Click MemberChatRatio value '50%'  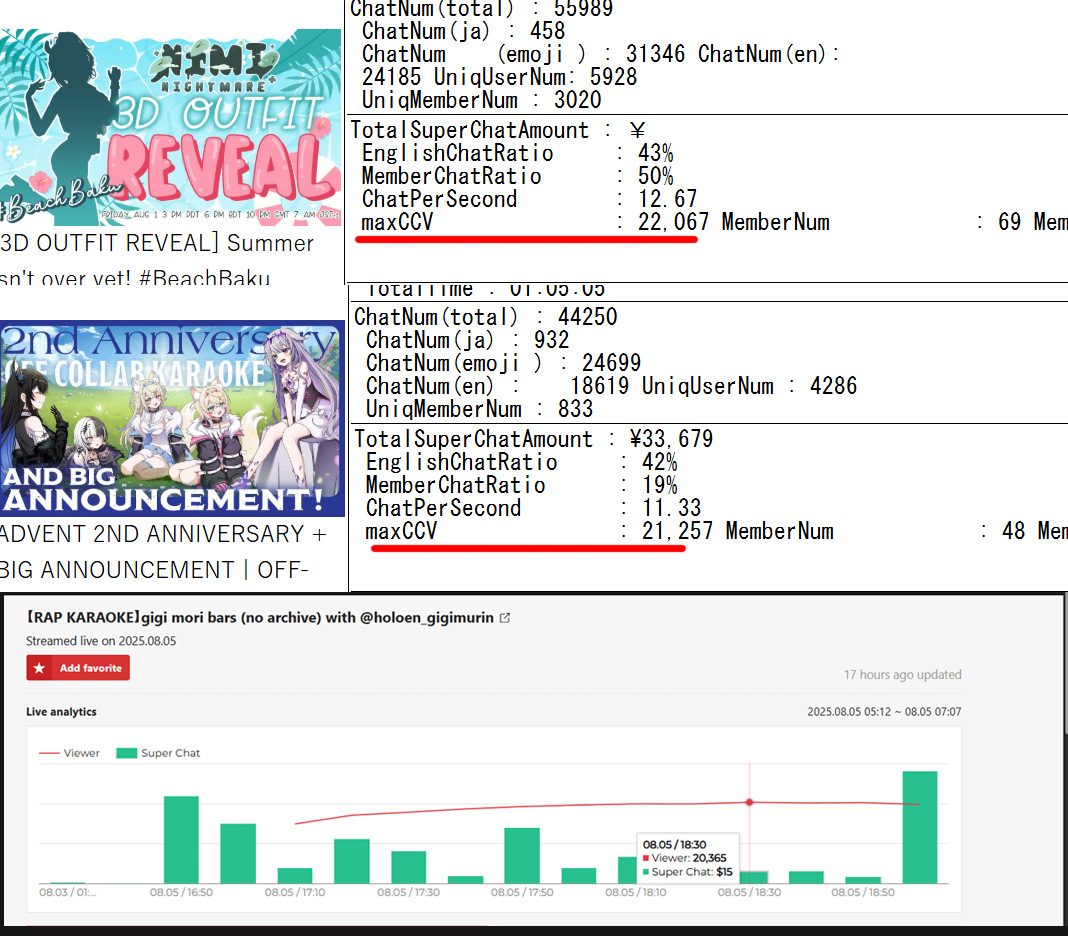tap(655, 176)
